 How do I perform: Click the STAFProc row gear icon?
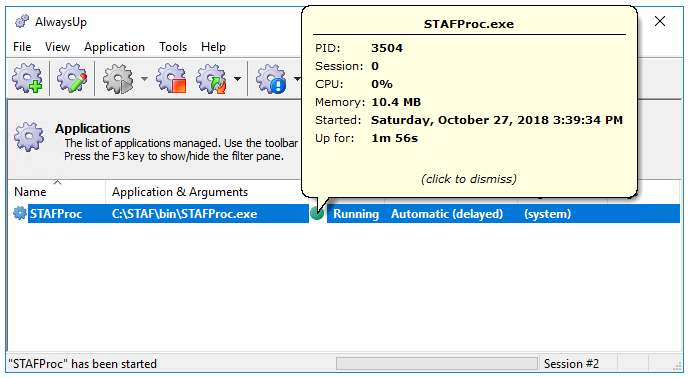pos(19,213)
